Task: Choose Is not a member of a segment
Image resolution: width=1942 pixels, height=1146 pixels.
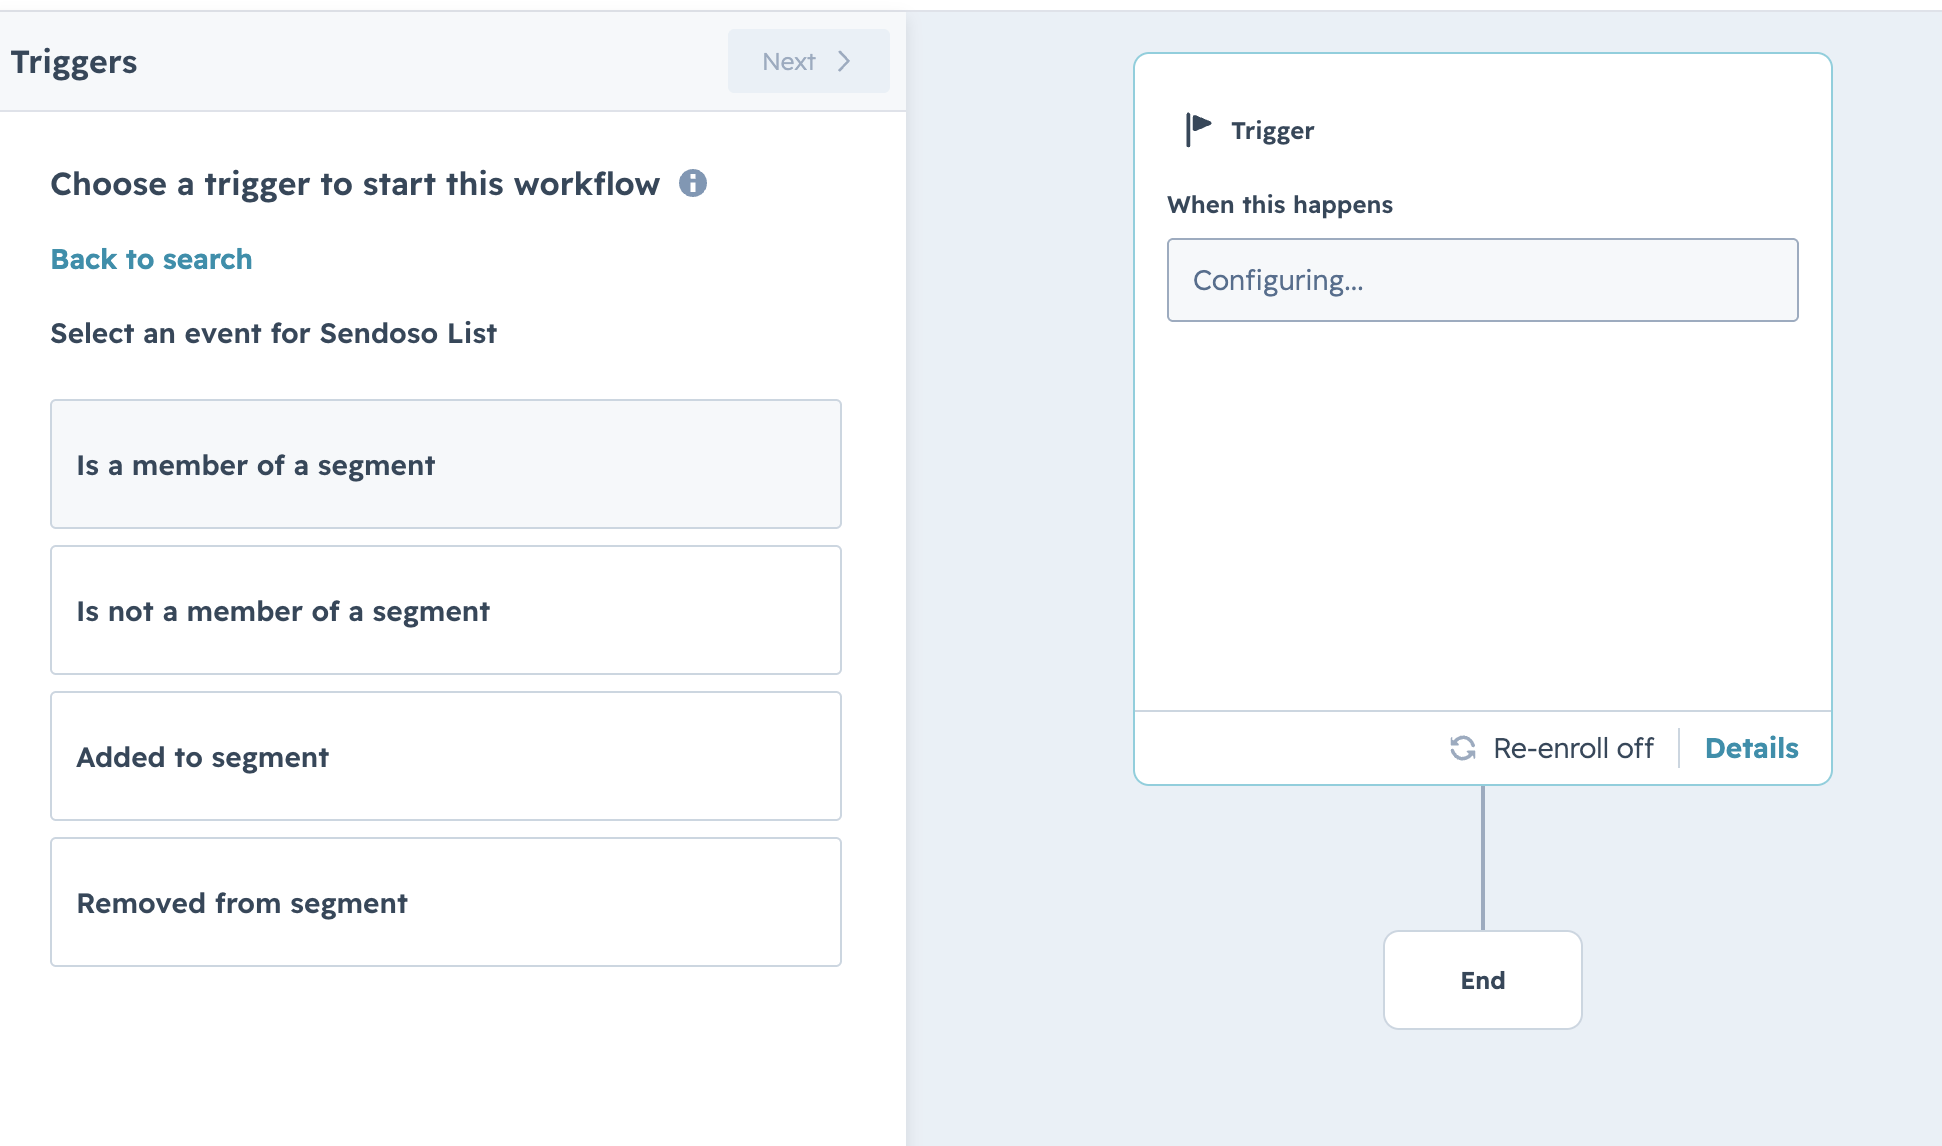Action: [x=446, y=610]
